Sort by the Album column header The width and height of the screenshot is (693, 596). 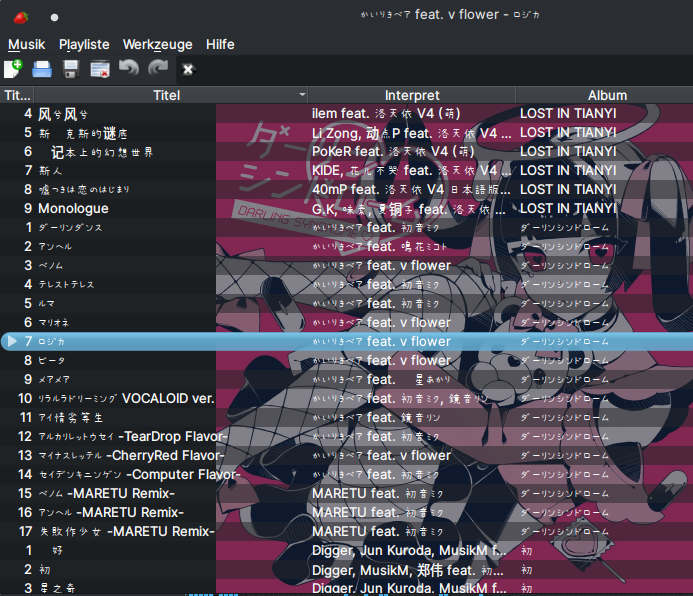[x=605, y=95]
